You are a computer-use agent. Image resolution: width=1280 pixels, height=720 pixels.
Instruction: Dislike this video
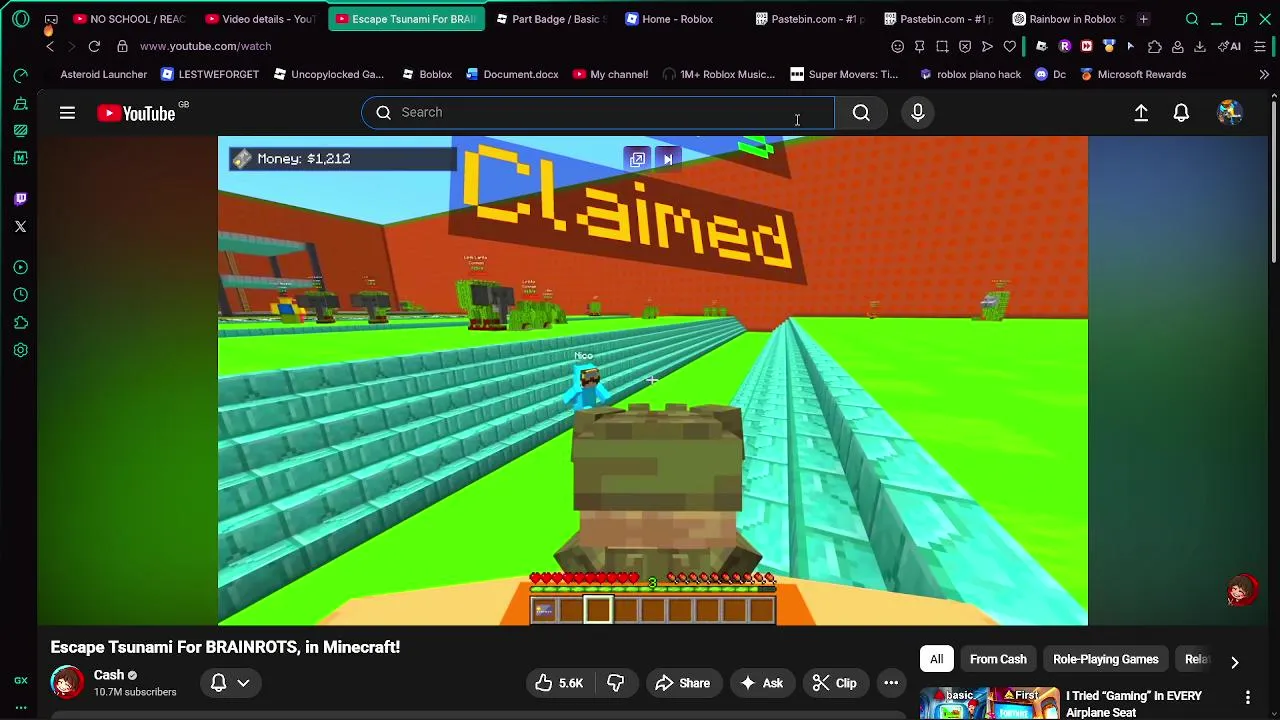tap(616, 683)
